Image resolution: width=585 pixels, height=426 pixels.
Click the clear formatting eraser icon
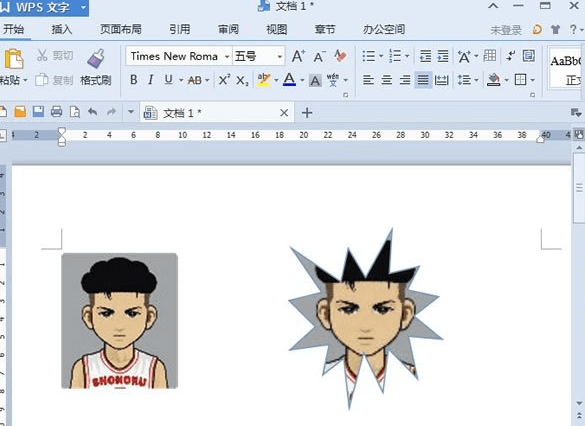click(x=340, y=56)
